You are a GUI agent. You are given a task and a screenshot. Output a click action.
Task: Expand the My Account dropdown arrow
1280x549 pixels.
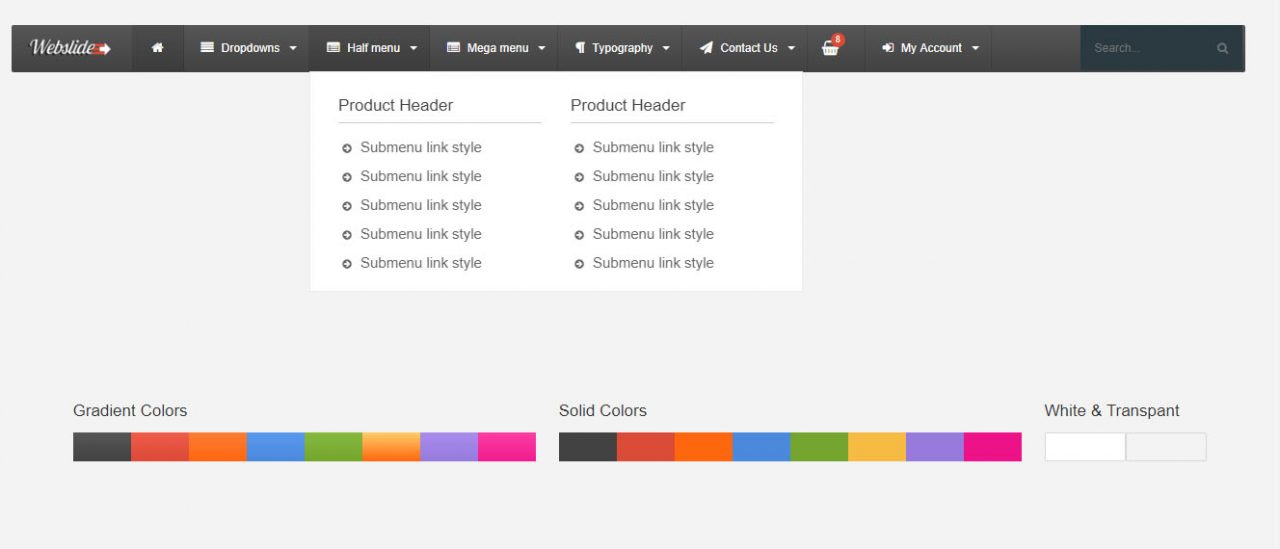point(975,48)
